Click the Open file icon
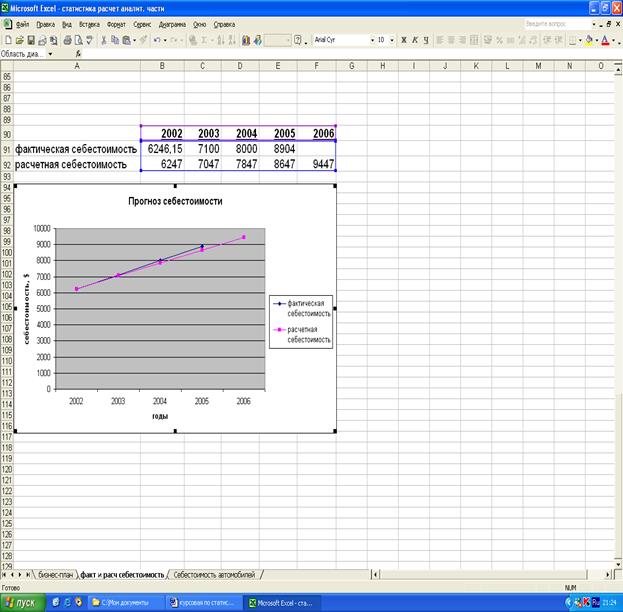623x612 pixels. [x=20, y=40]
